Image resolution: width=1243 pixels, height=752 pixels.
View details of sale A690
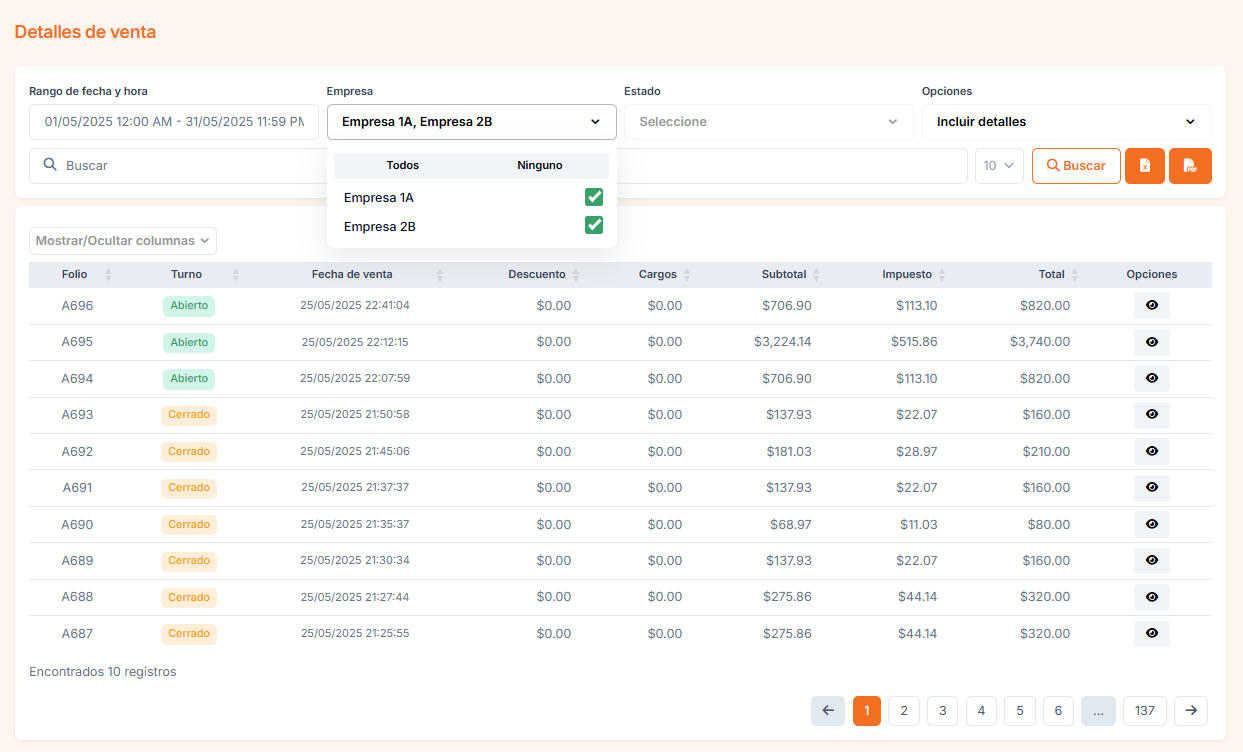point(1151,524)
